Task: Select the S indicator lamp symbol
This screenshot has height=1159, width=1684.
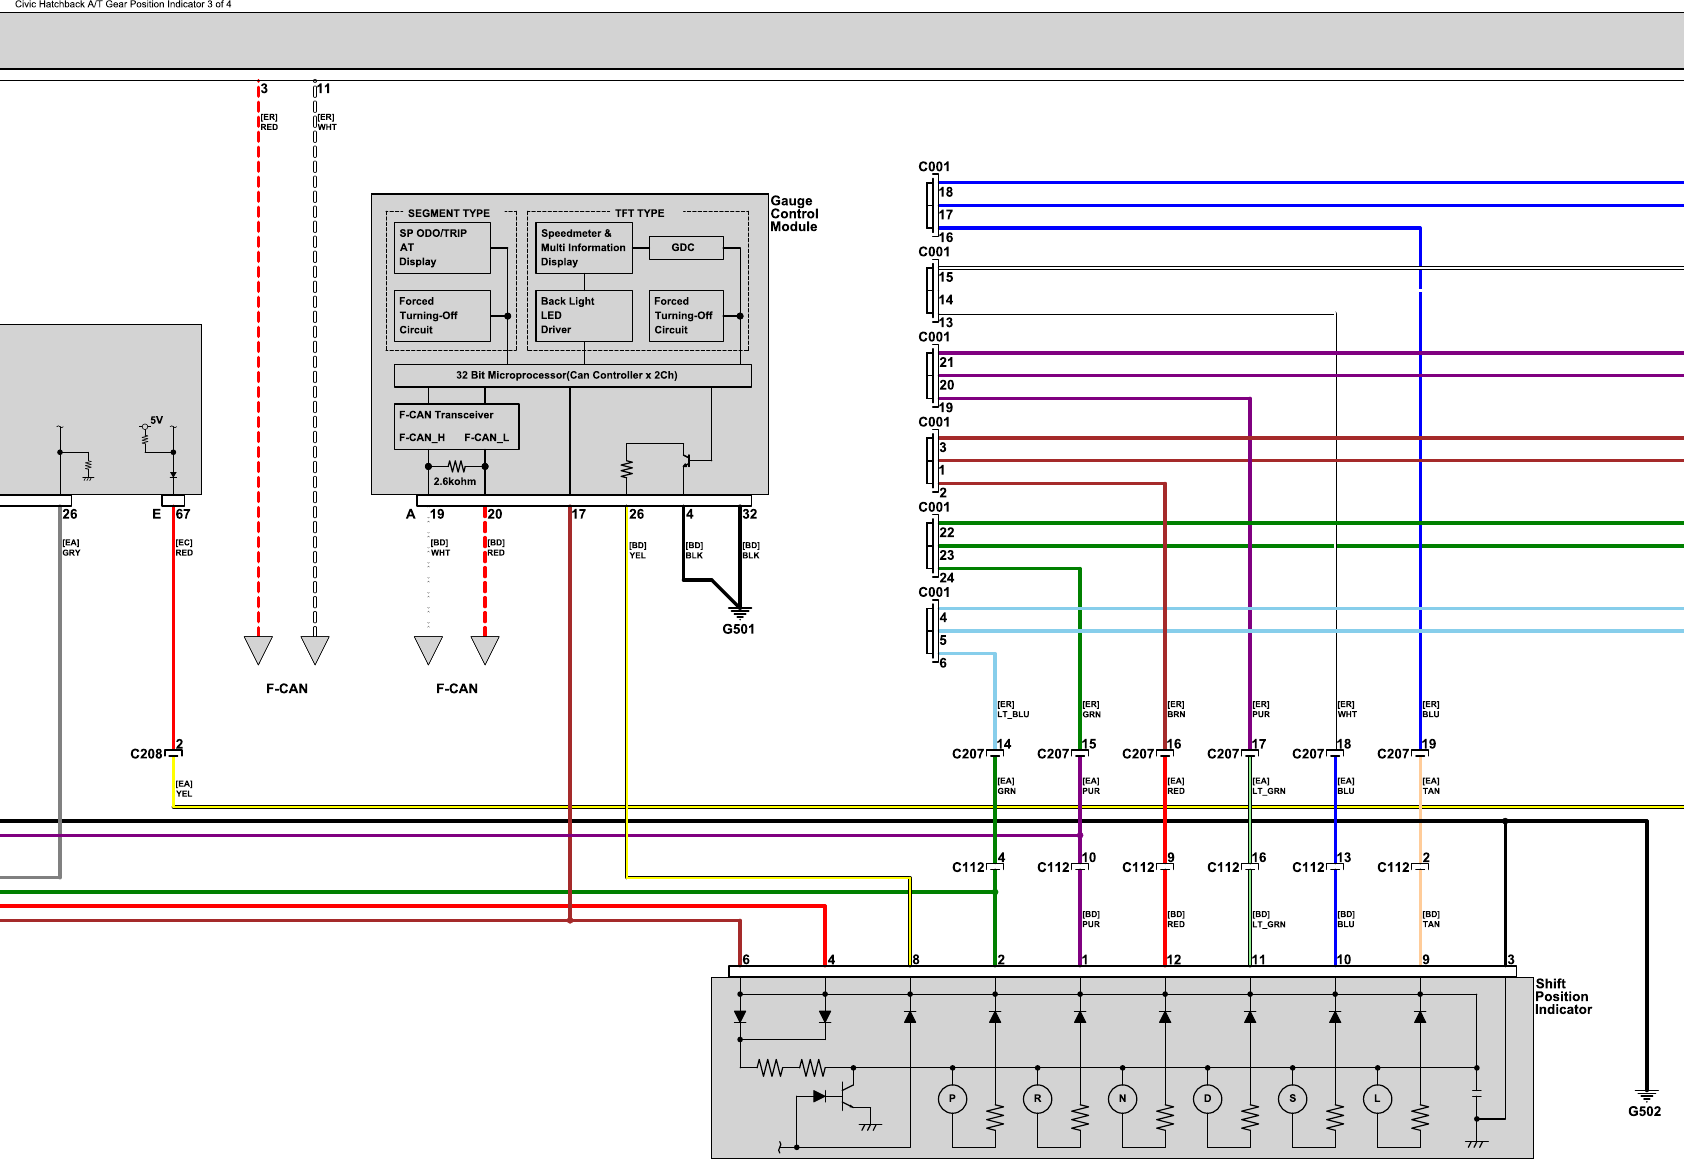Action: pyautogui.click(x=1292, y=1099)
